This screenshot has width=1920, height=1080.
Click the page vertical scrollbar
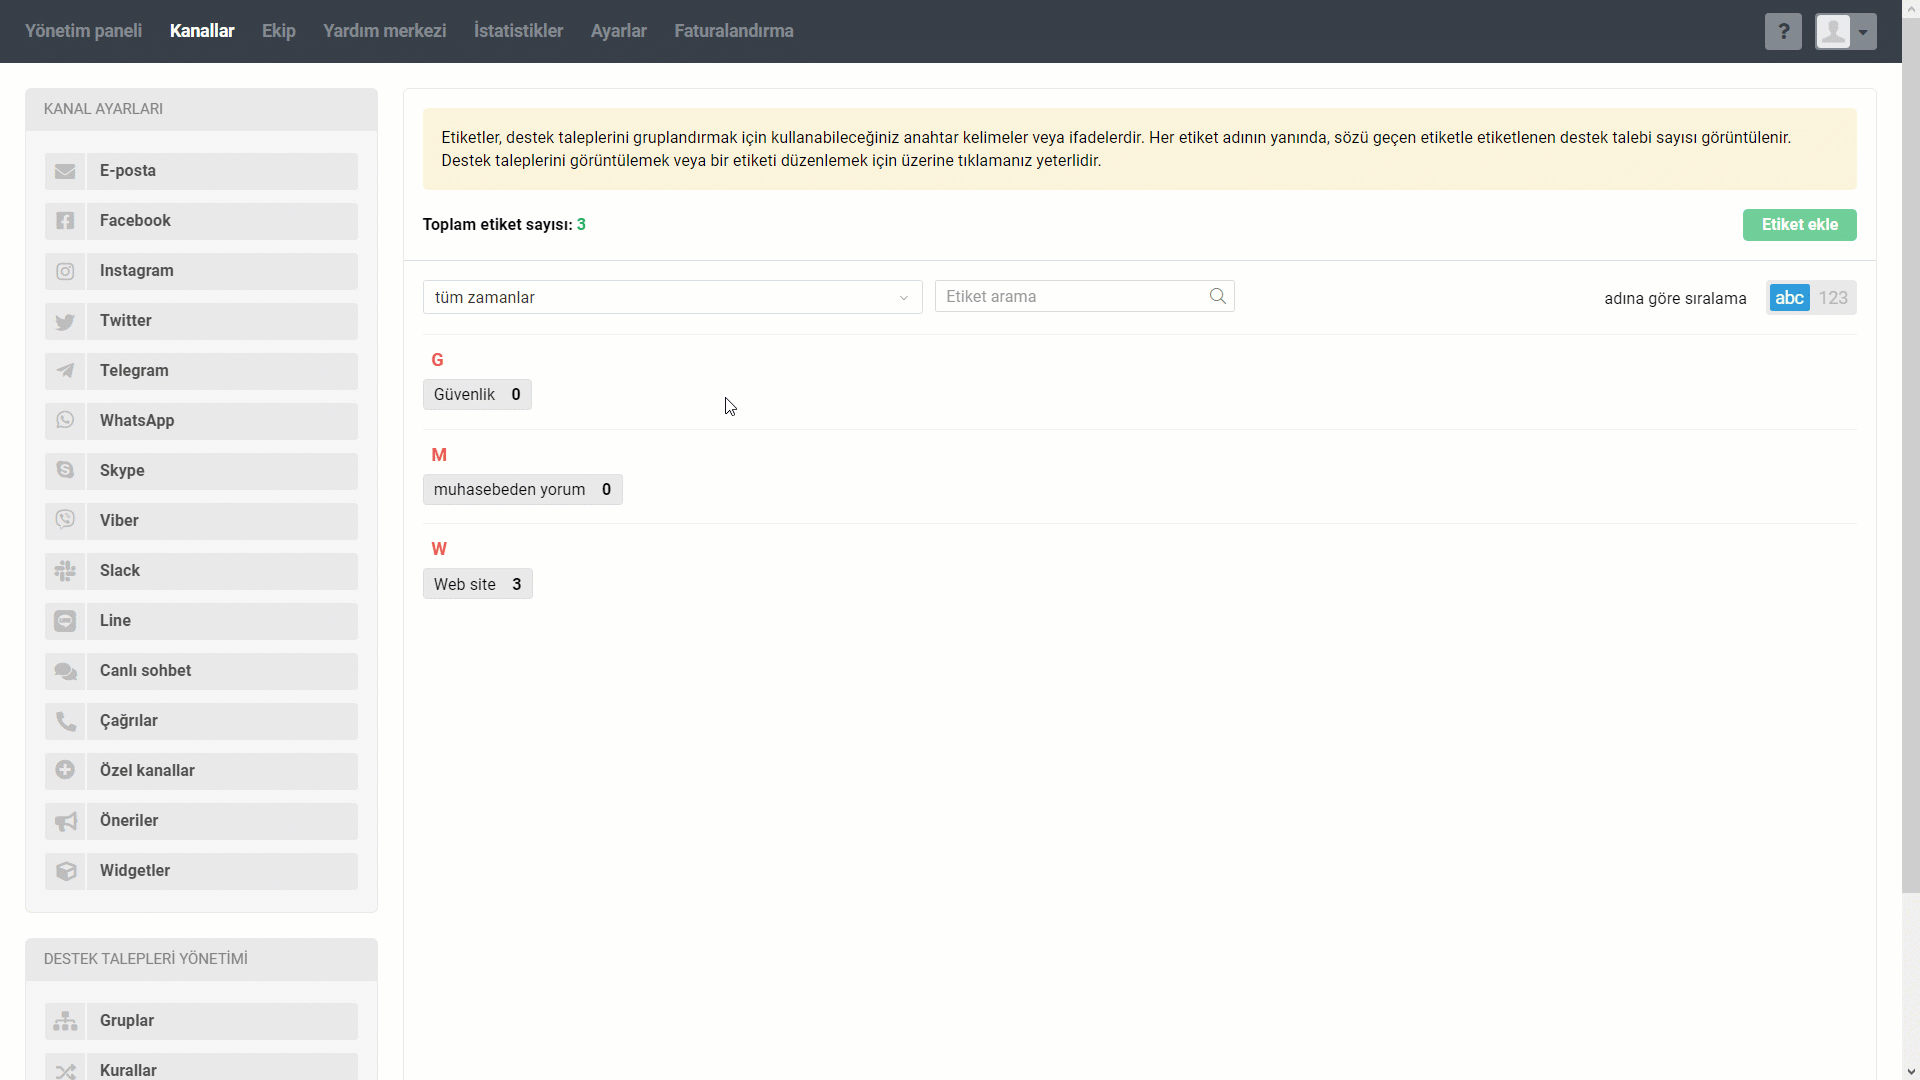point(1910,450)
